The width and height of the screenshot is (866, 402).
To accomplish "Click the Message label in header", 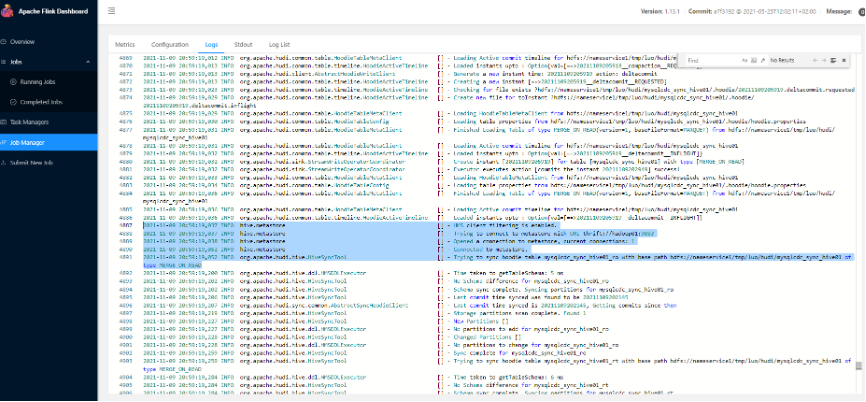I will [839, 12].
